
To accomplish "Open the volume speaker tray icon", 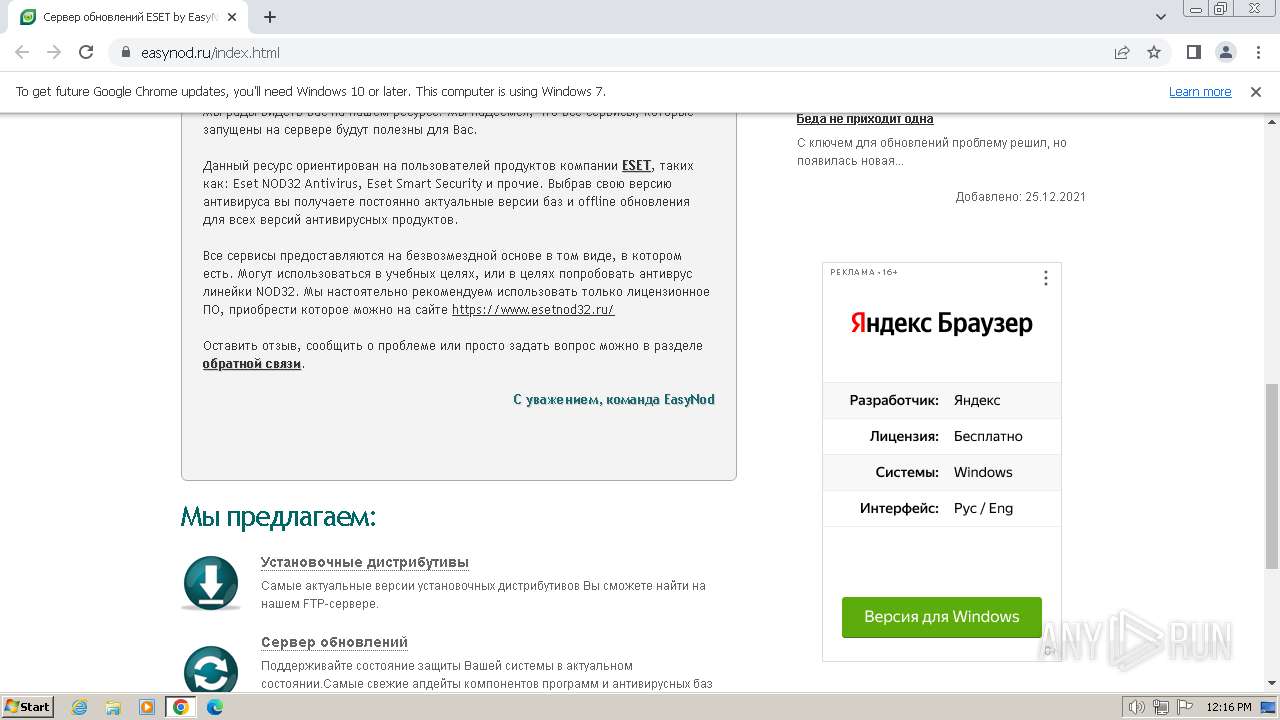I will click(x=1137, y=707).
